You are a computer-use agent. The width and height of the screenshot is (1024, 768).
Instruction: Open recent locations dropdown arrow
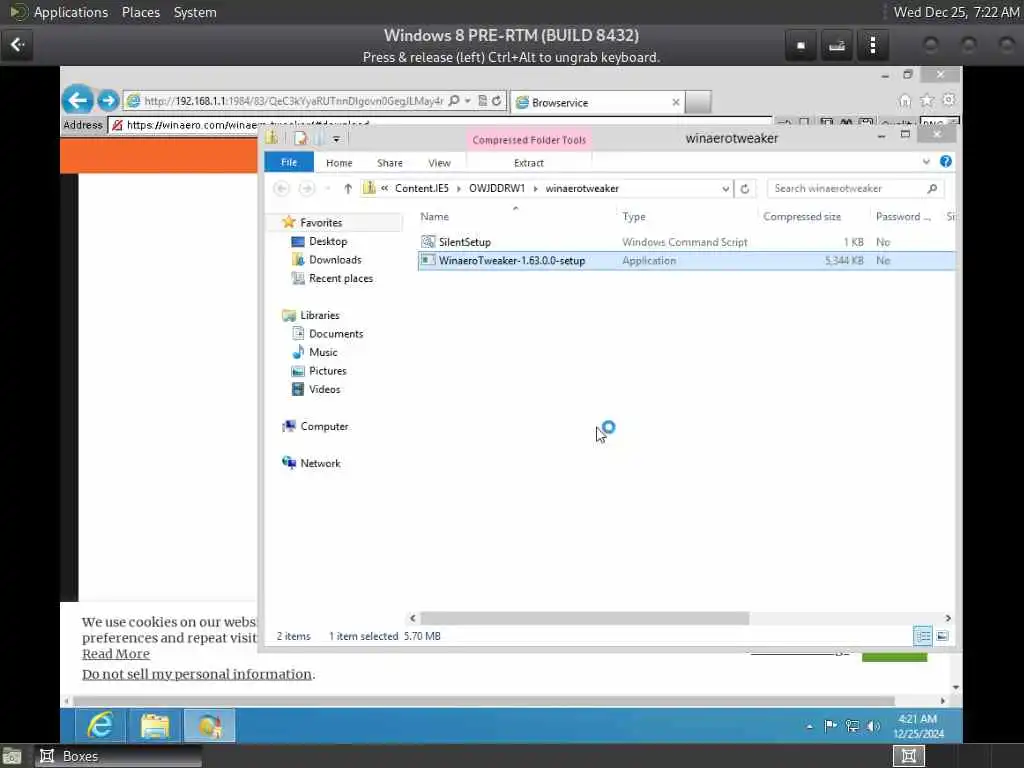(x=328, y=189)
